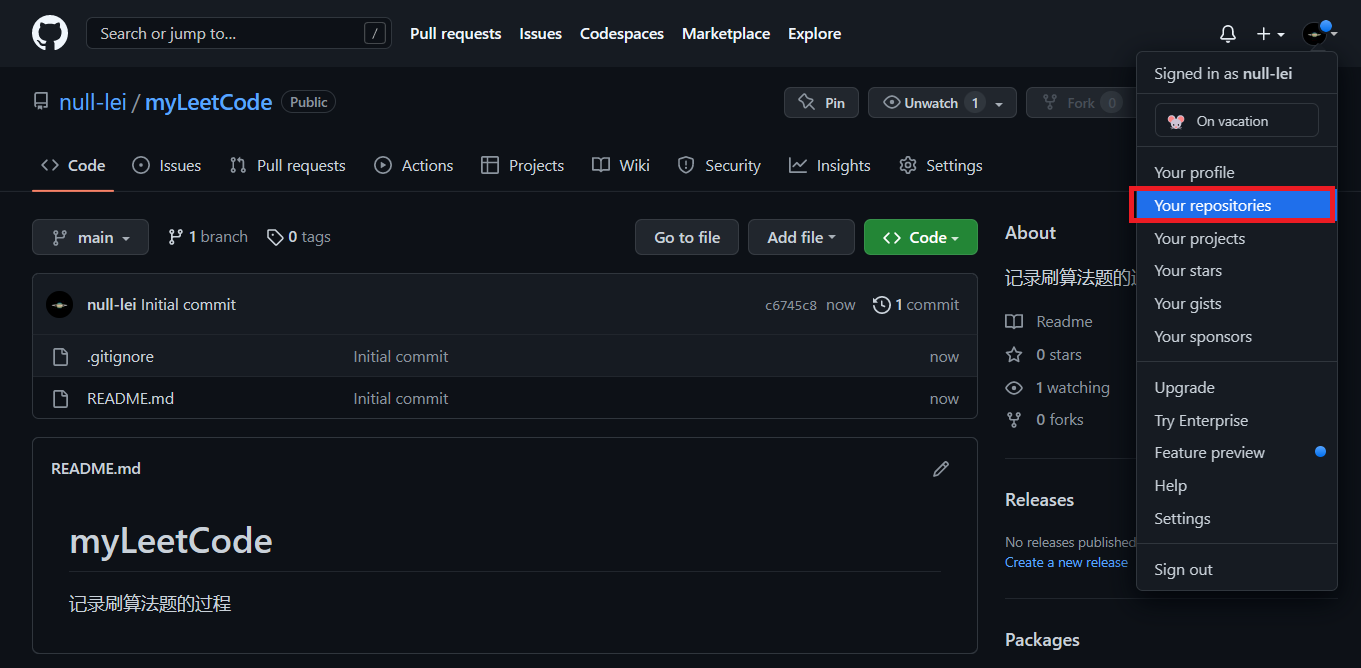Click the file icon beside README.md
The image size is (1361, 668).
click(60, 399)
